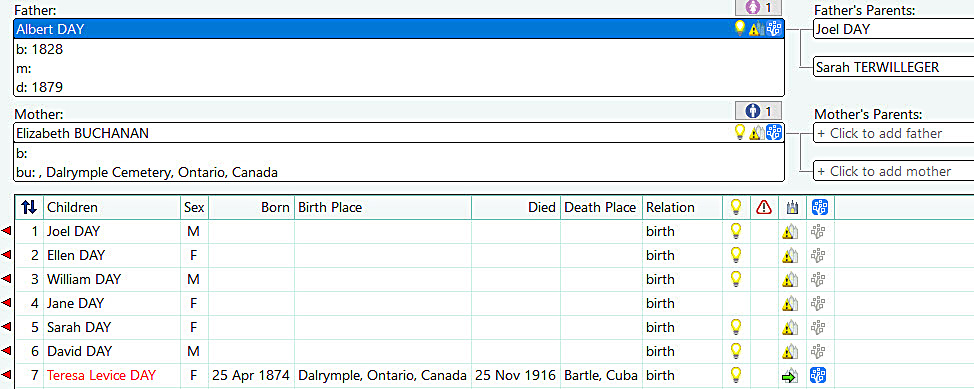
Task: Click the temple icon in Jane DAY's row
Action: click(x=789, y=304)
